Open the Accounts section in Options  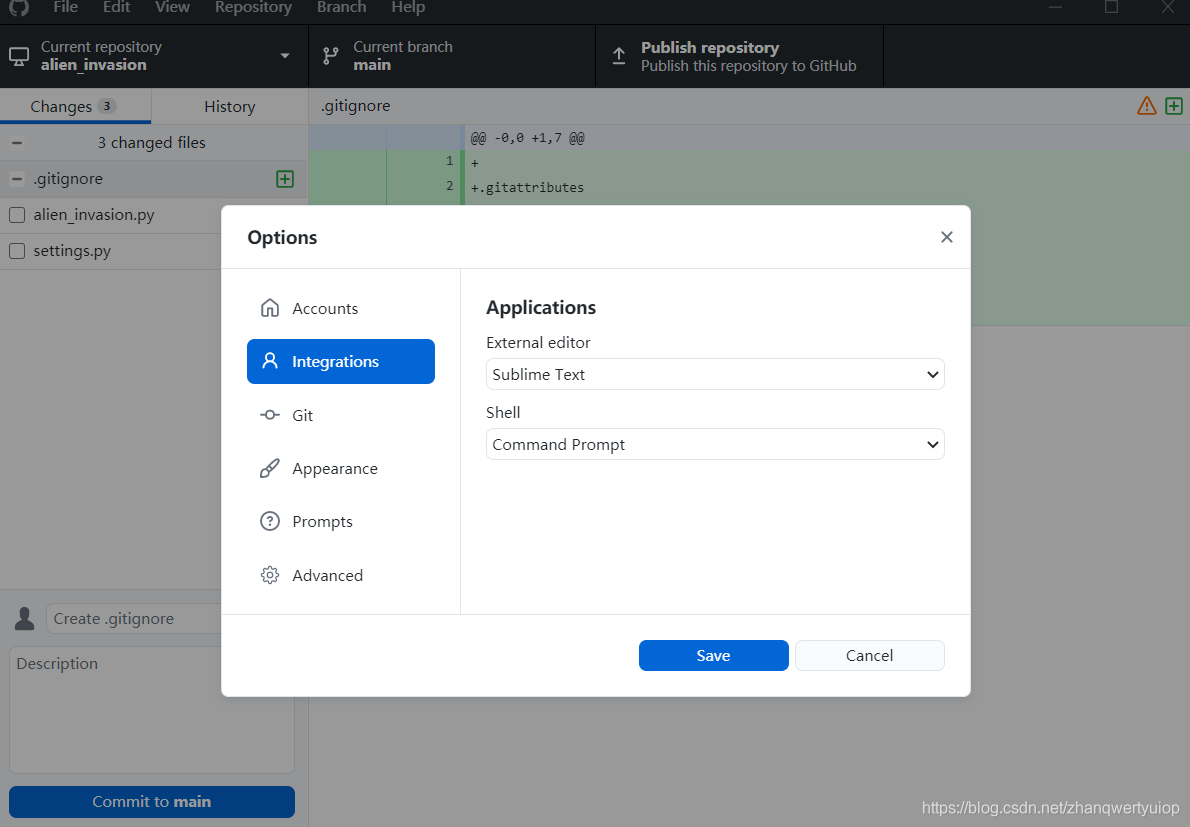tap(341, 309)
